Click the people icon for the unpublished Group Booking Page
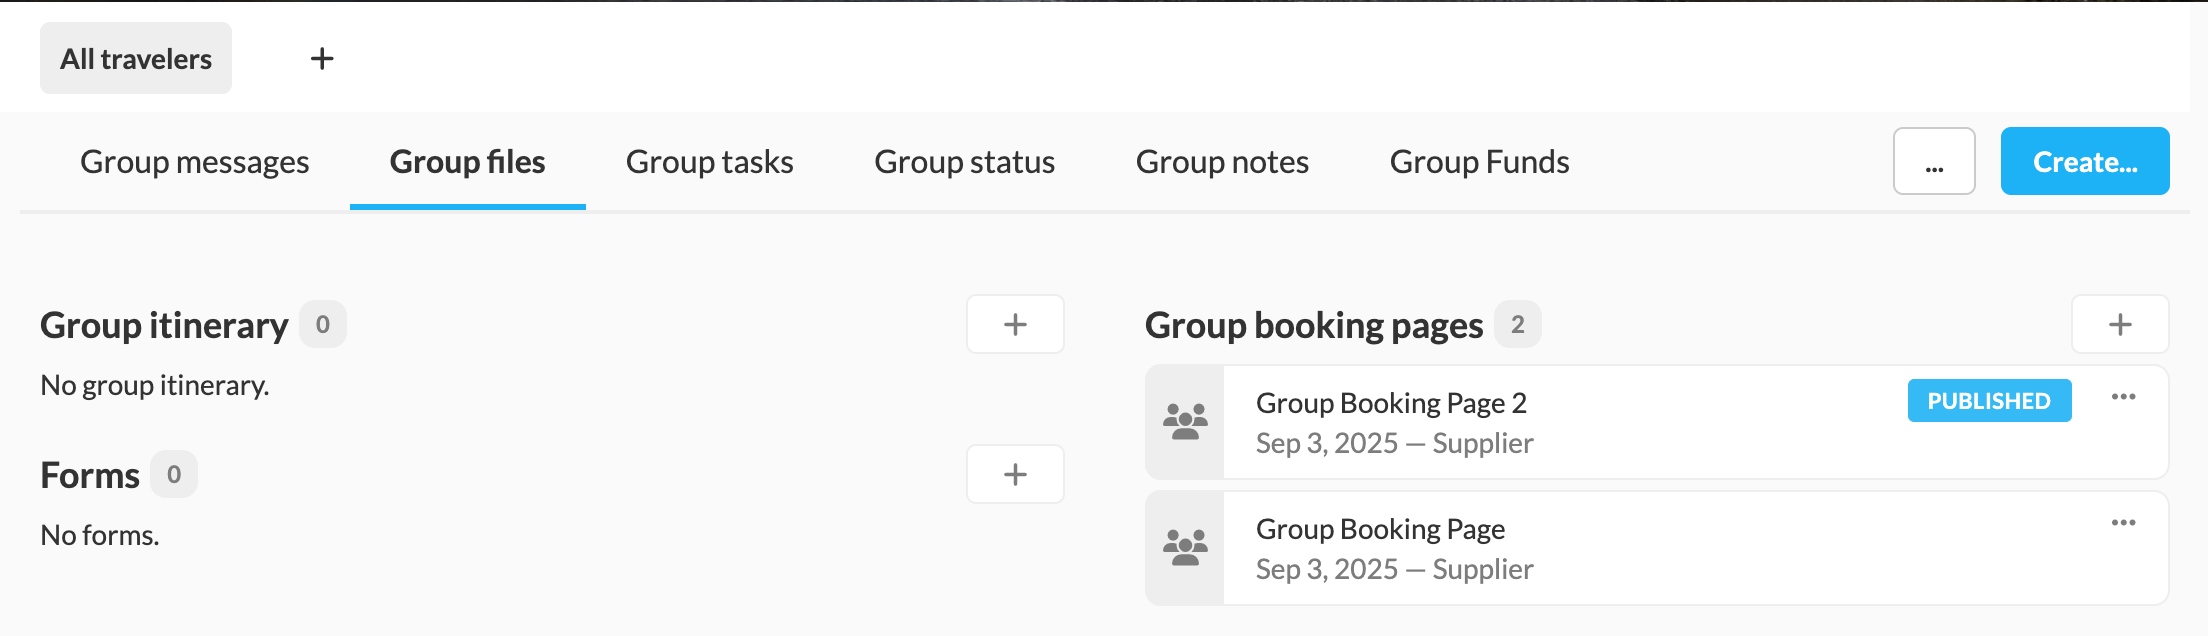The image size is (2208, 636). [1185, 548]
